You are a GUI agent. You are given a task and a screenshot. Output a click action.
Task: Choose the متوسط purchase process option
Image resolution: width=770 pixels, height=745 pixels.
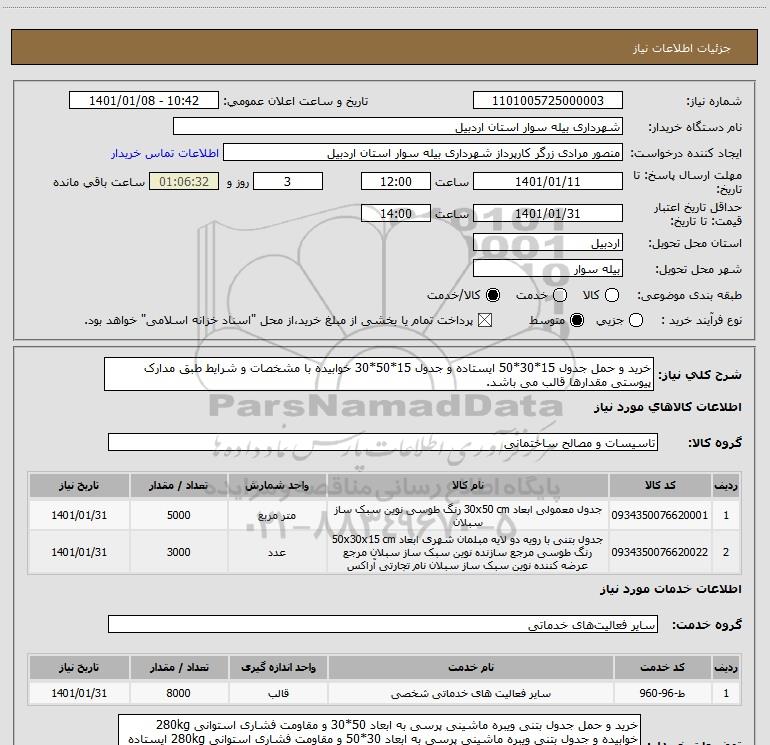tap(577, 320)
